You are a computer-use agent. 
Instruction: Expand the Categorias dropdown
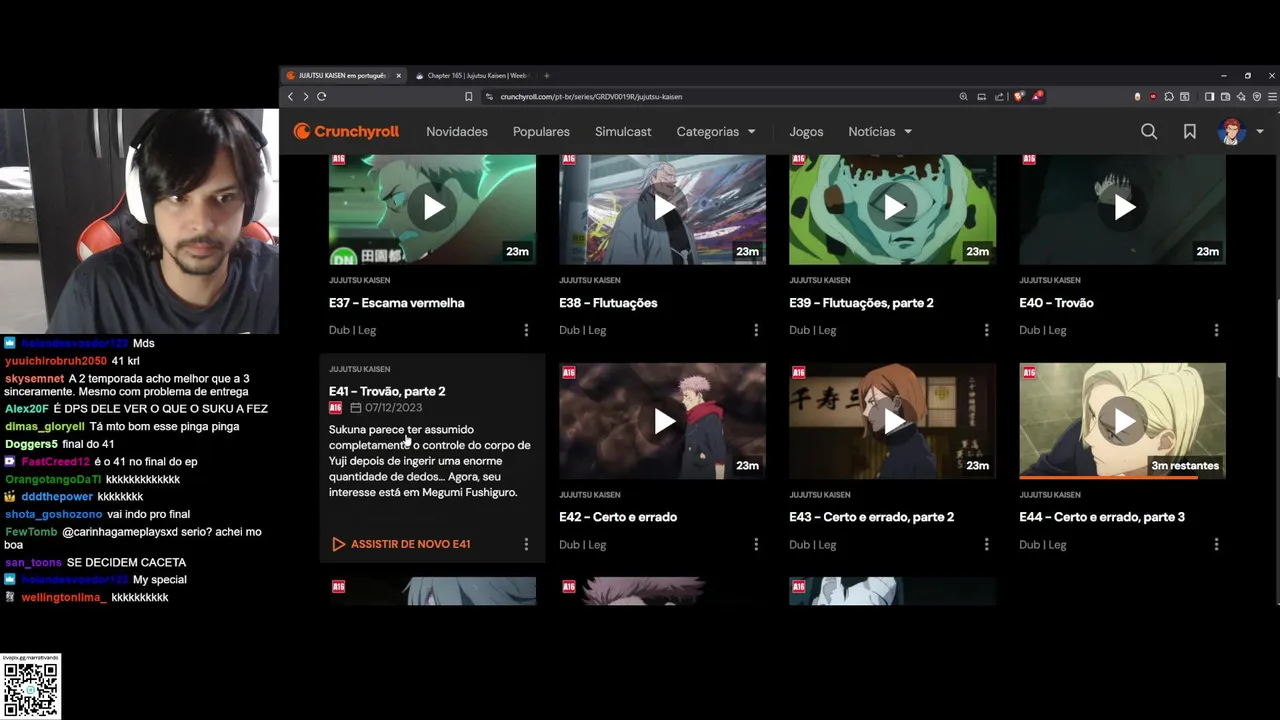pyautogui.click(x=716, y=131)
